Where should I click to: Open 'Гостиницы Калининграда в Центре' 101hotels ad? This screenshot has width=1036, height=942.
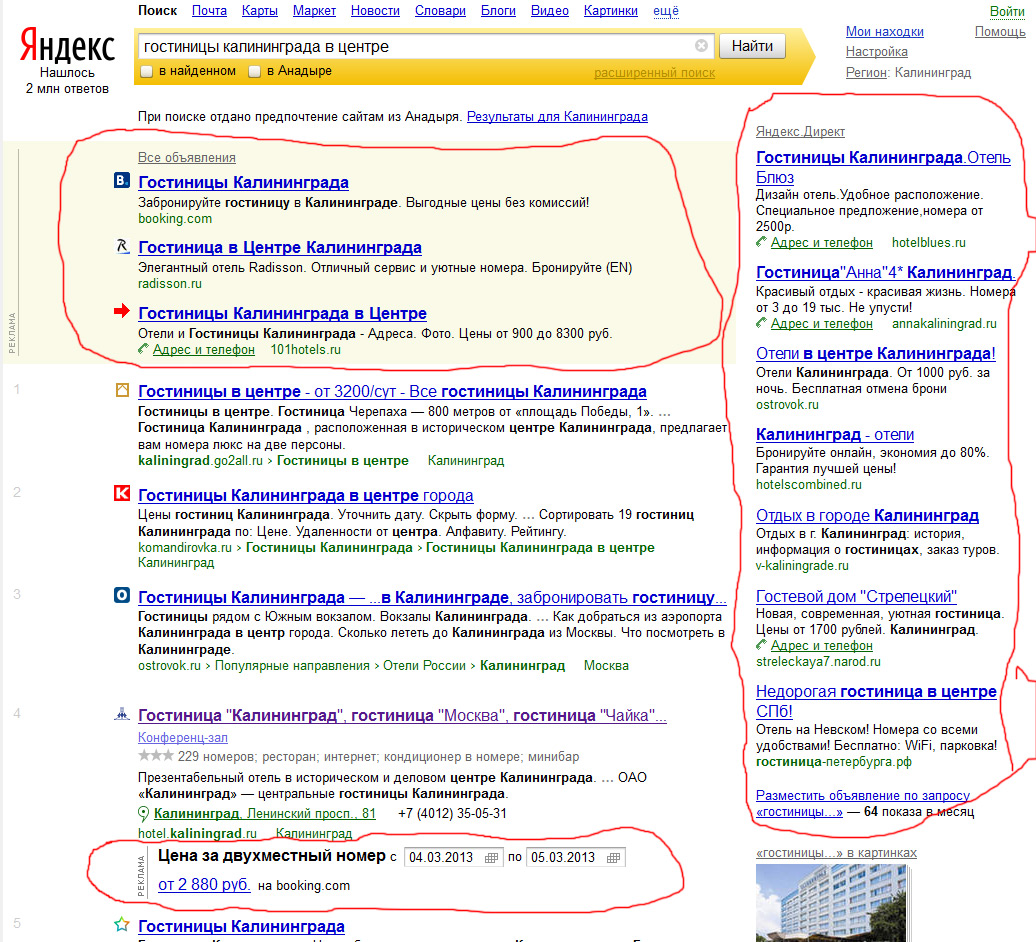(x=282, y=313)
